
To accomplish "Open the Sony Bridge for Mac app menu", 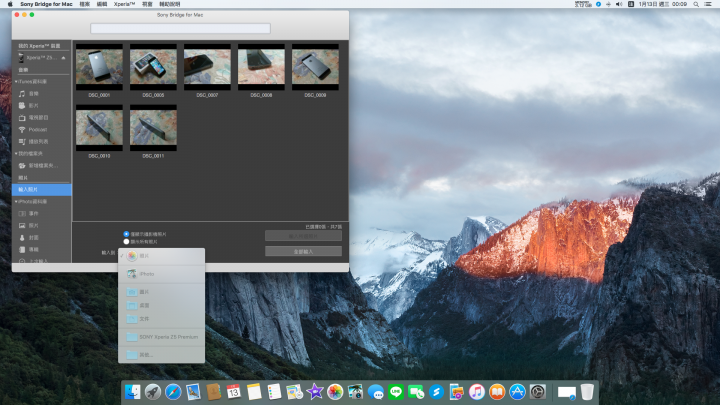I will (46, 4).
